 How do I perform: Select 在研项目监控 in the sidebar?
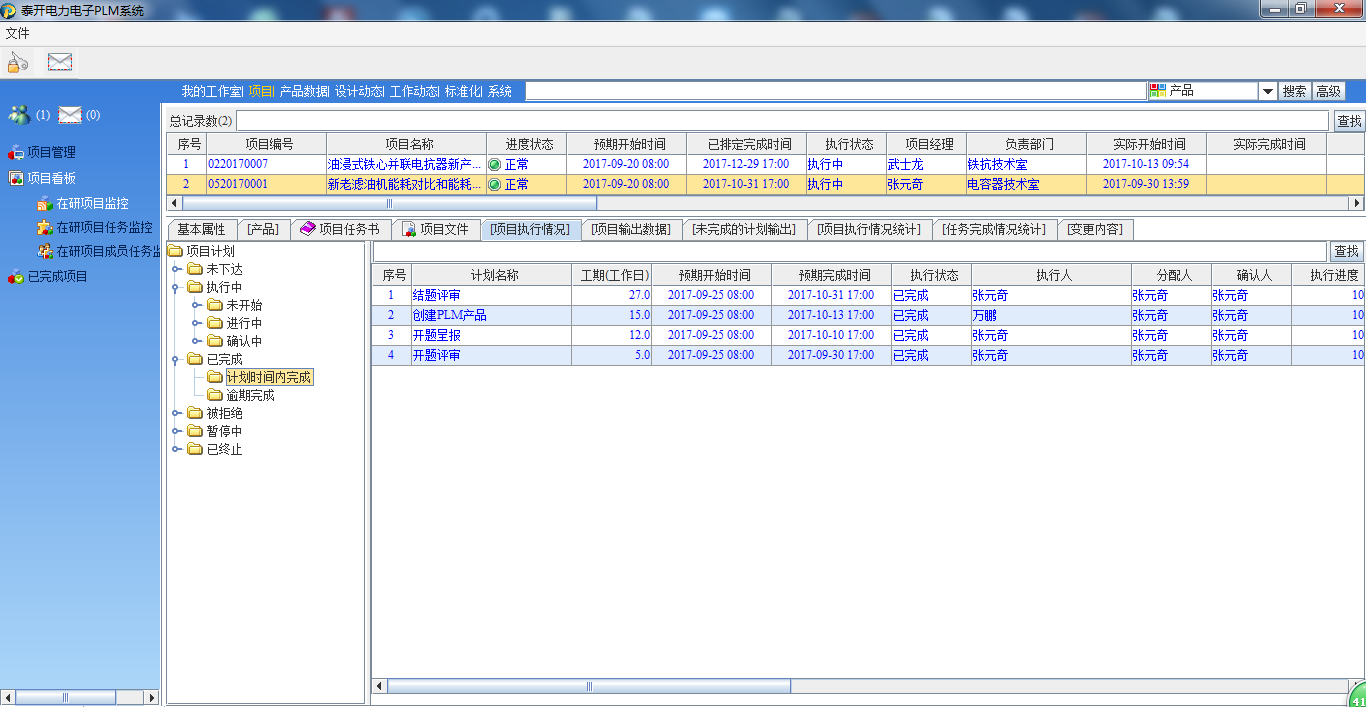[x=92, y=204]
